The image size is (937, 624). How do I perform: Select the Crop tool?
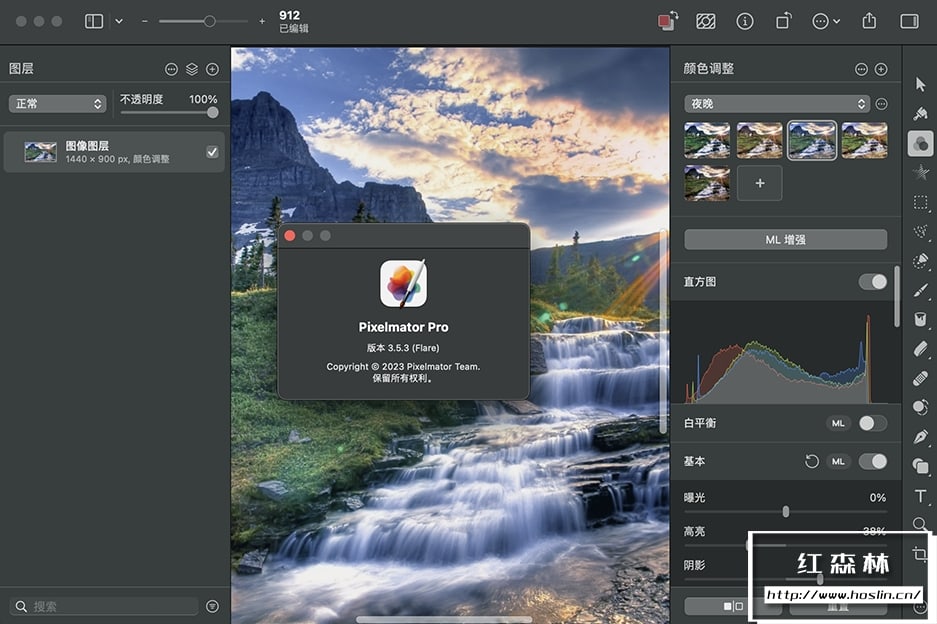[x=920, y=554]
